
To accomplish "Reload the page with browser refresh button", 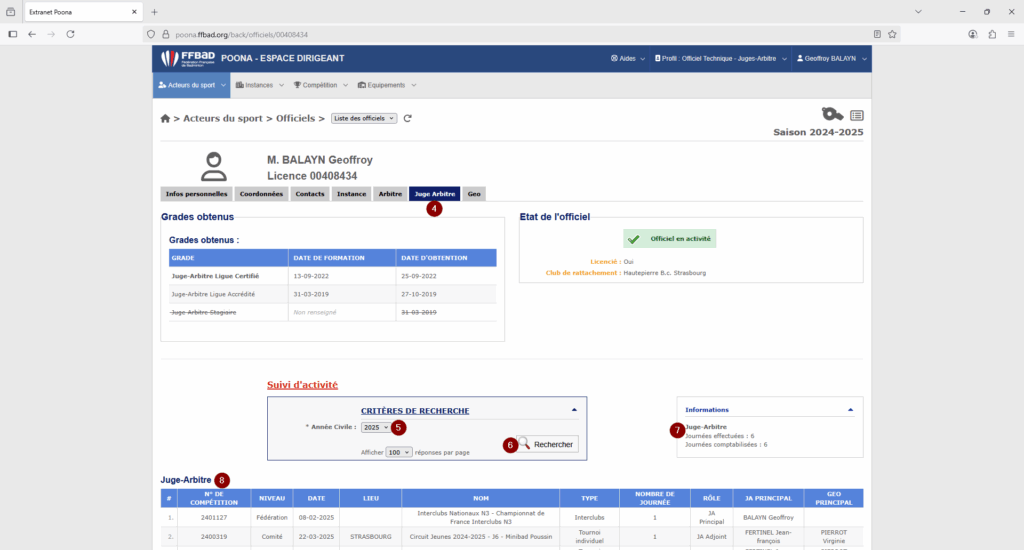I will (71, 34).
